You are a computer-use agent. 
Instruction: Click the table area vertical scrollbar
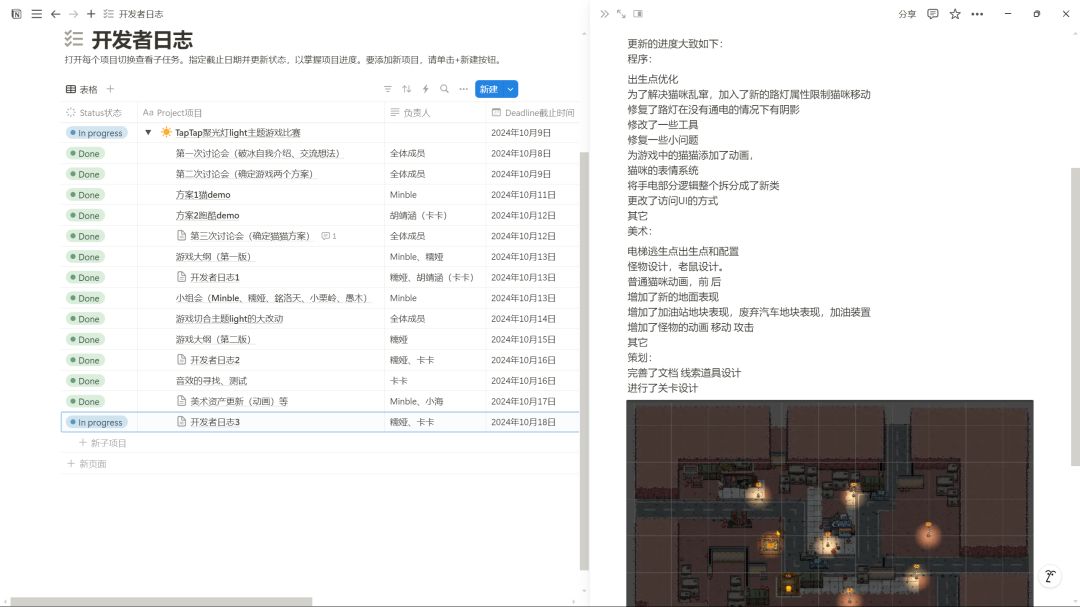tap(584, 361)
